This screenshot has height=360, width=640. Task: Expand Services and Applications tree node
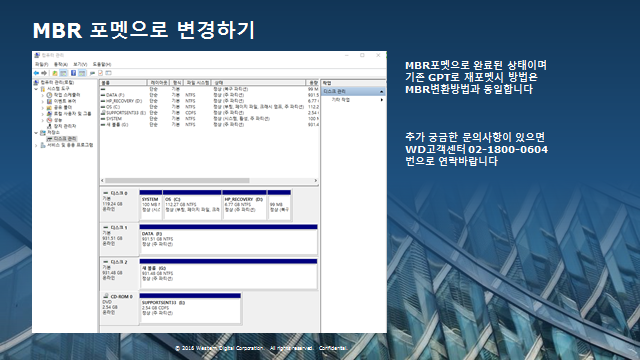(36, 145)
